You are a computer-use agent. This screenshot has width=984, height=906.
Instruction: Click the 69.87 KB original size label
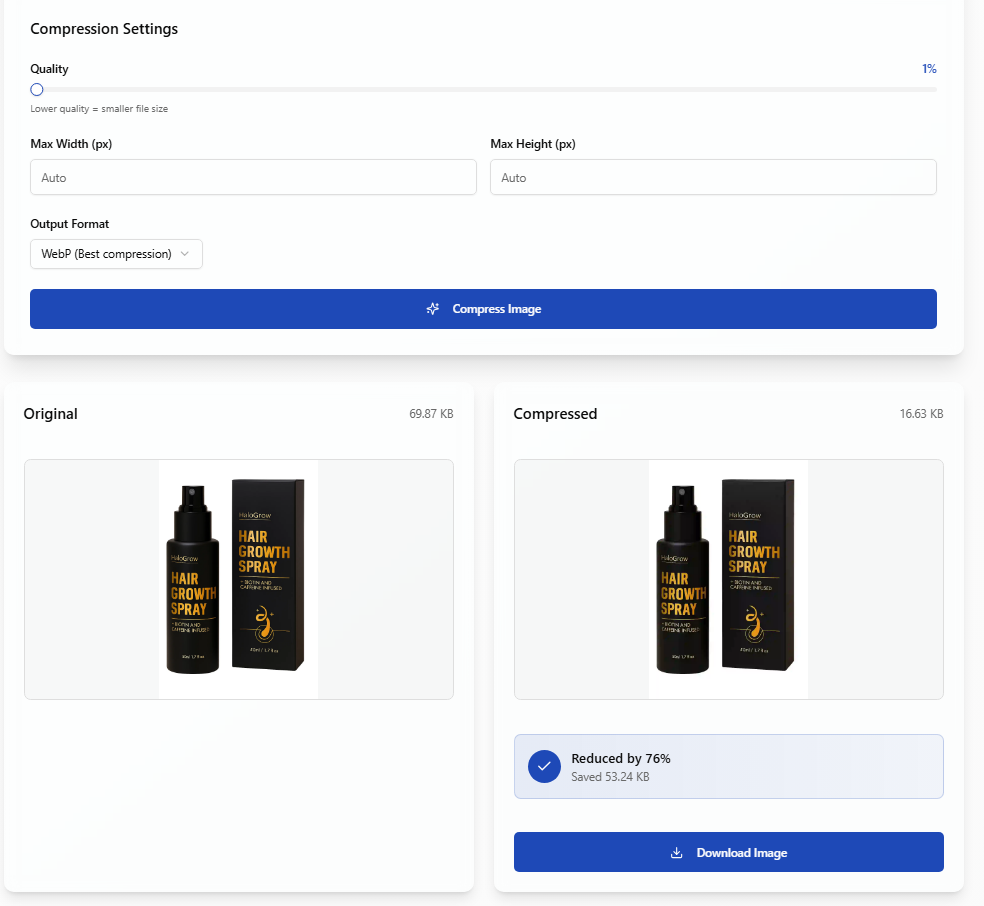point(432,413)
